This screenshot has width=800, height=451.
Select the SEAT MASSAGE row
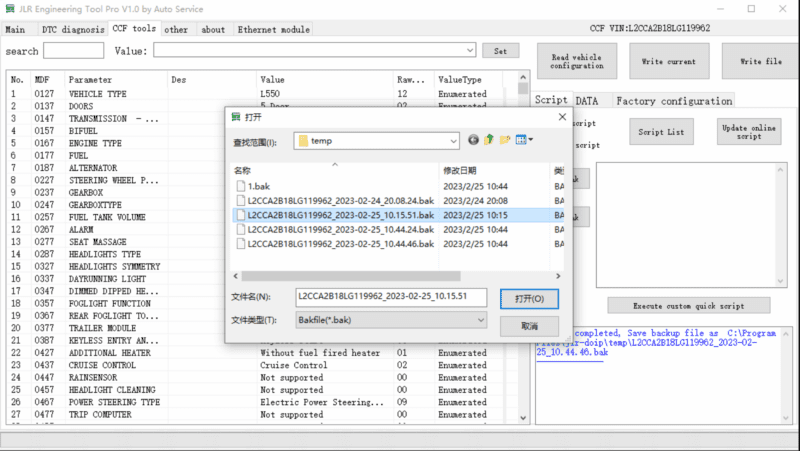point(116,242)
